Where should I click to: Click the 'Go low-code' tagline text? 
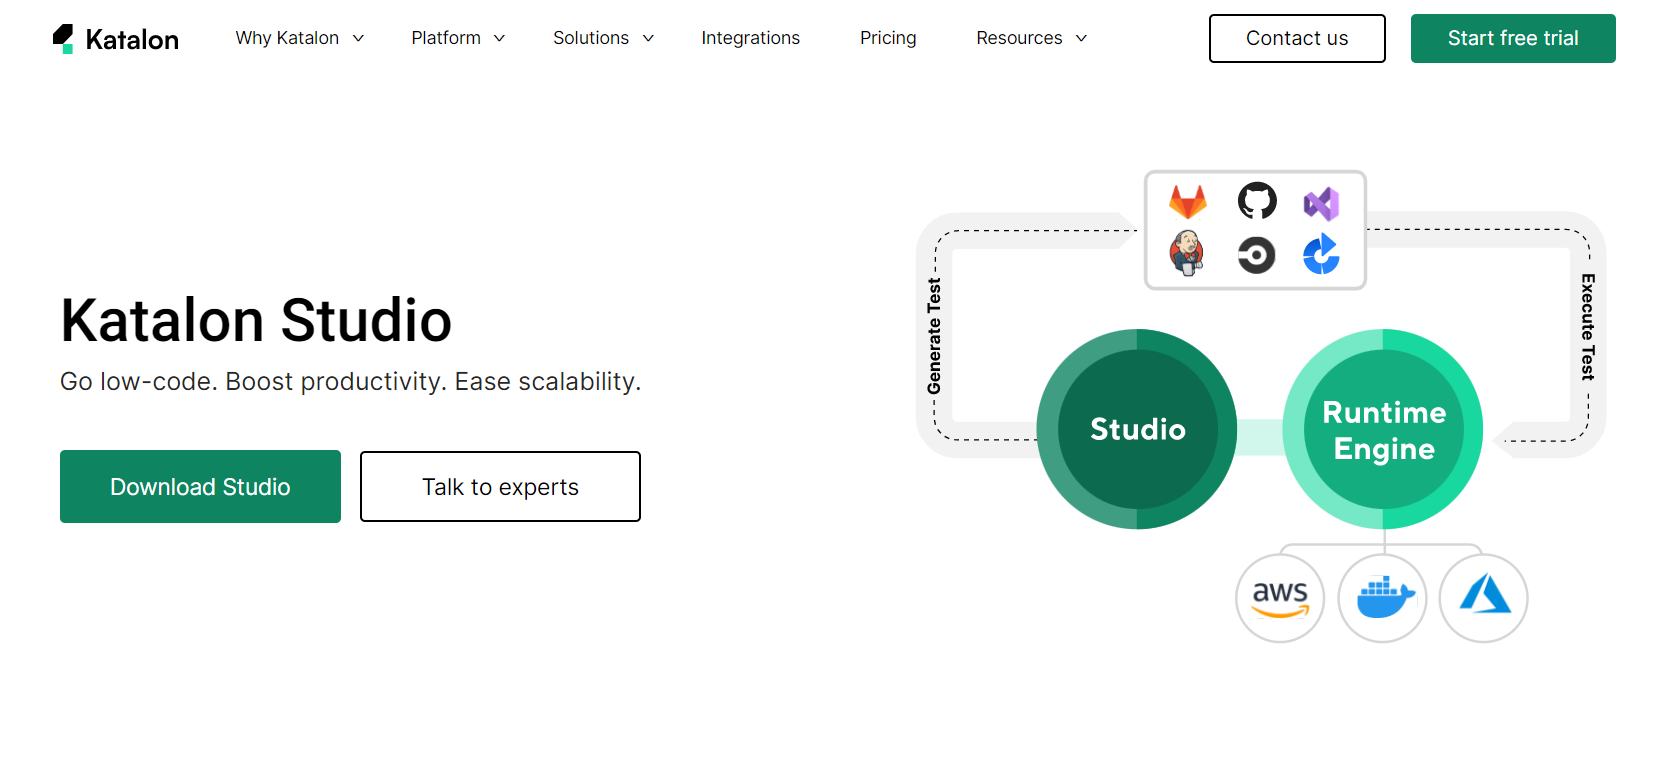click(350, 381)
